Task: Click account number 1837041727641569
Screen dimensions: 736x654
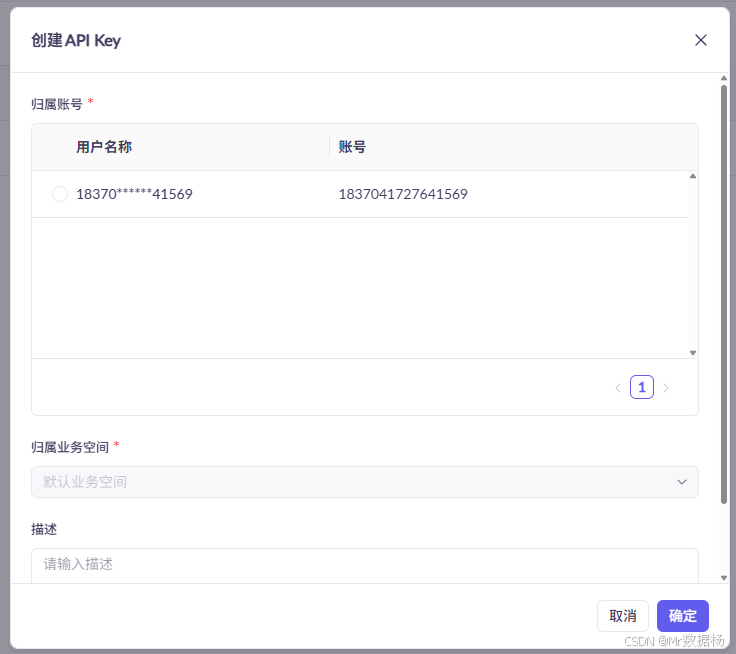Action: coord(403,194)
